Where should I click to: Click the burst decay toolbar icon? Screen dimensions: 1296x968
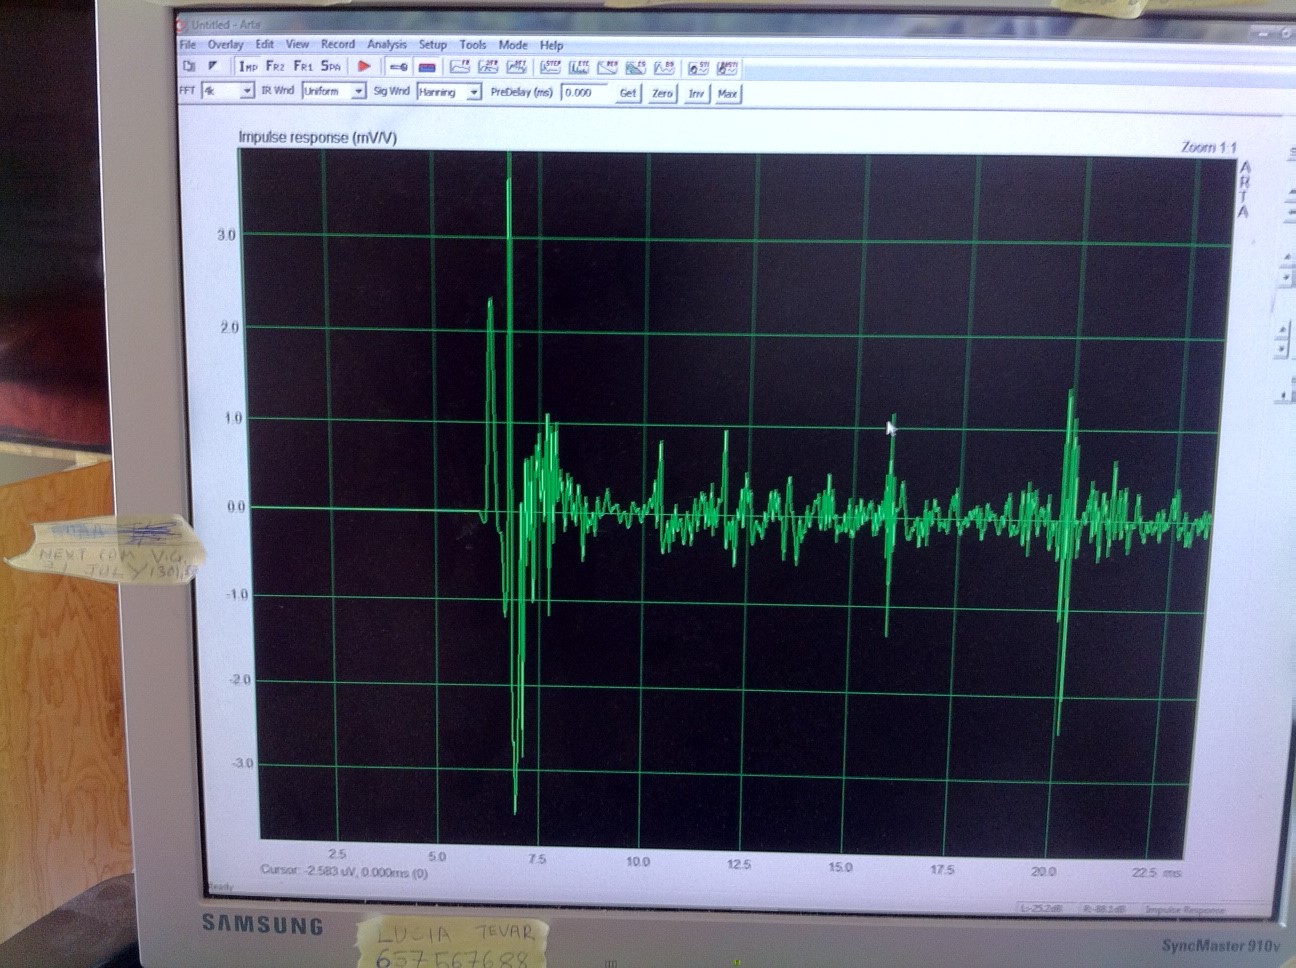pyautogui.click(x=607, y=67)
